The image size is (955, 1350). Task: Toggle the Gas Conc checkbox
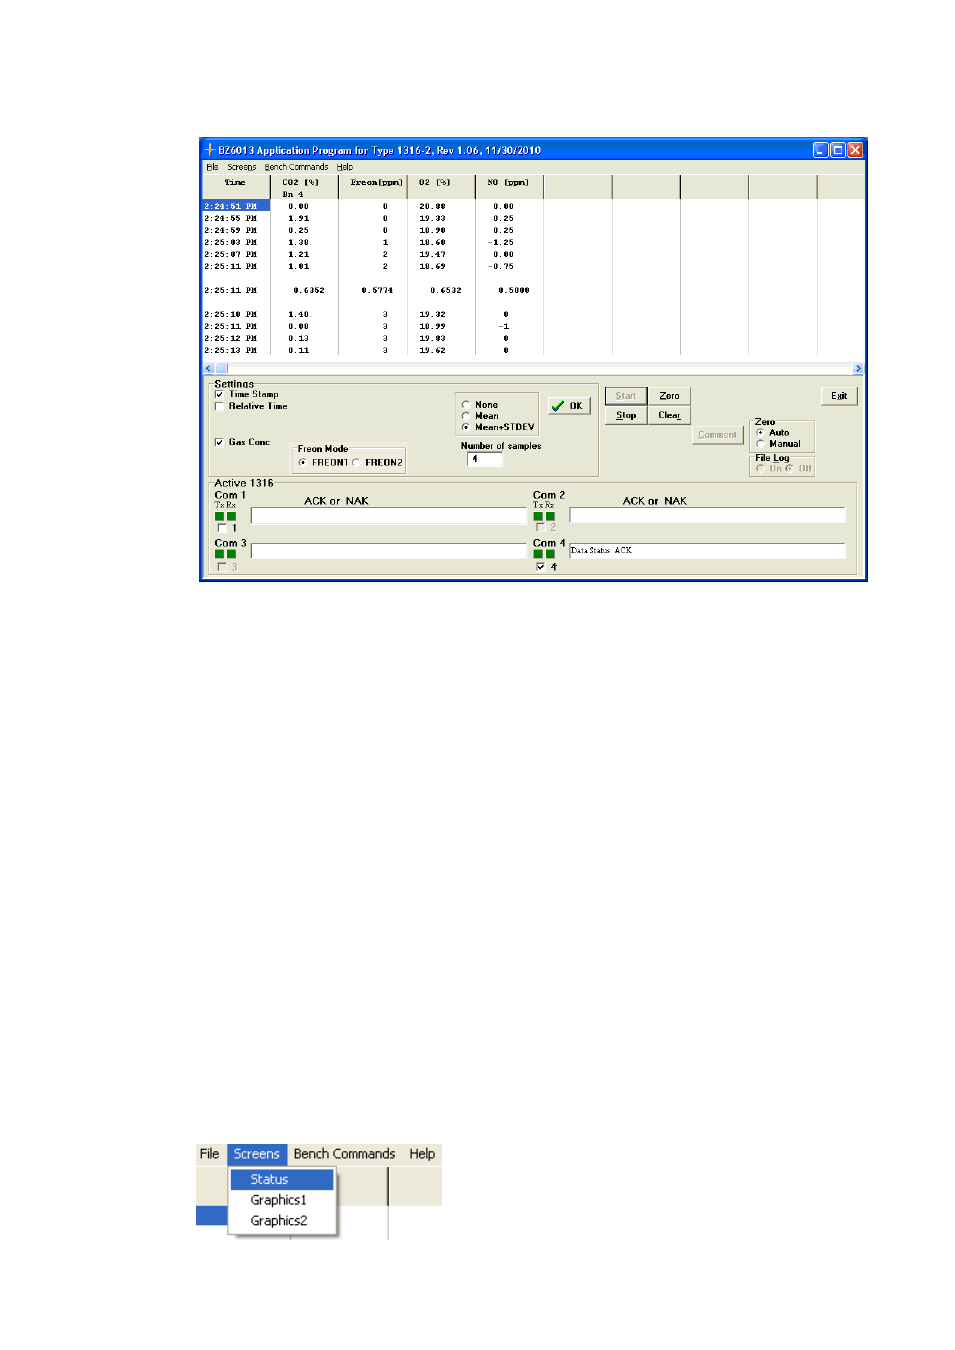pyautogui.click(x=219, y=442)
